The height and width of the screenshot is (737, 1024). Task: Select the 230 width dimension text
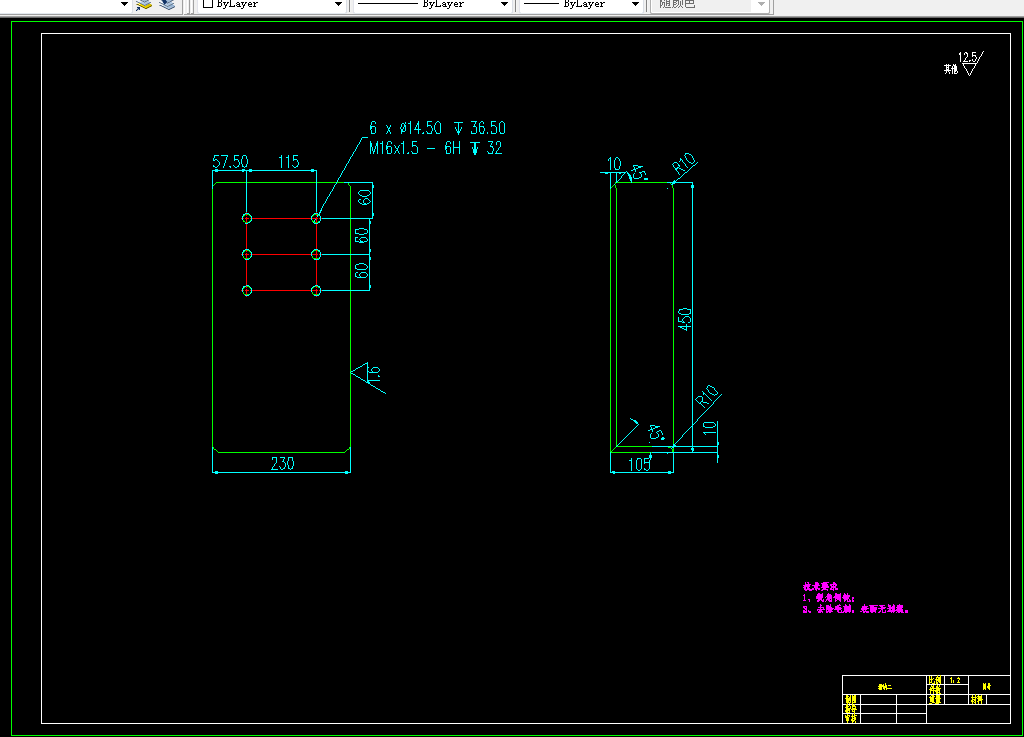tap(283, 463)
